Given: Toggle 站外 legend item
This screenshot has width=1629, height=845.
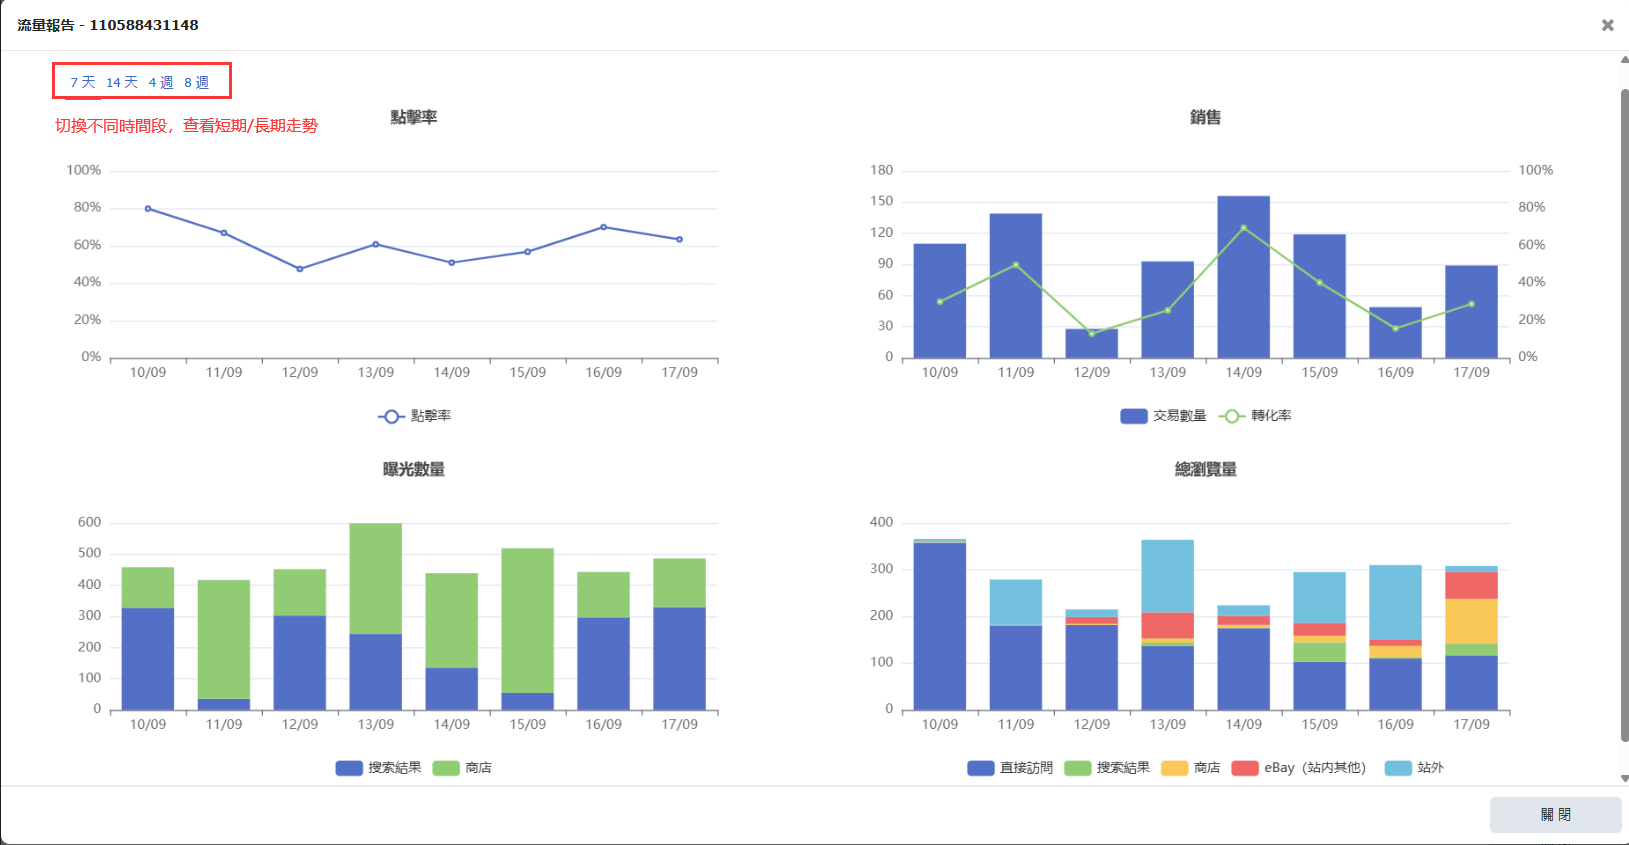Looking at the screenshot, I should point(1398,768).
